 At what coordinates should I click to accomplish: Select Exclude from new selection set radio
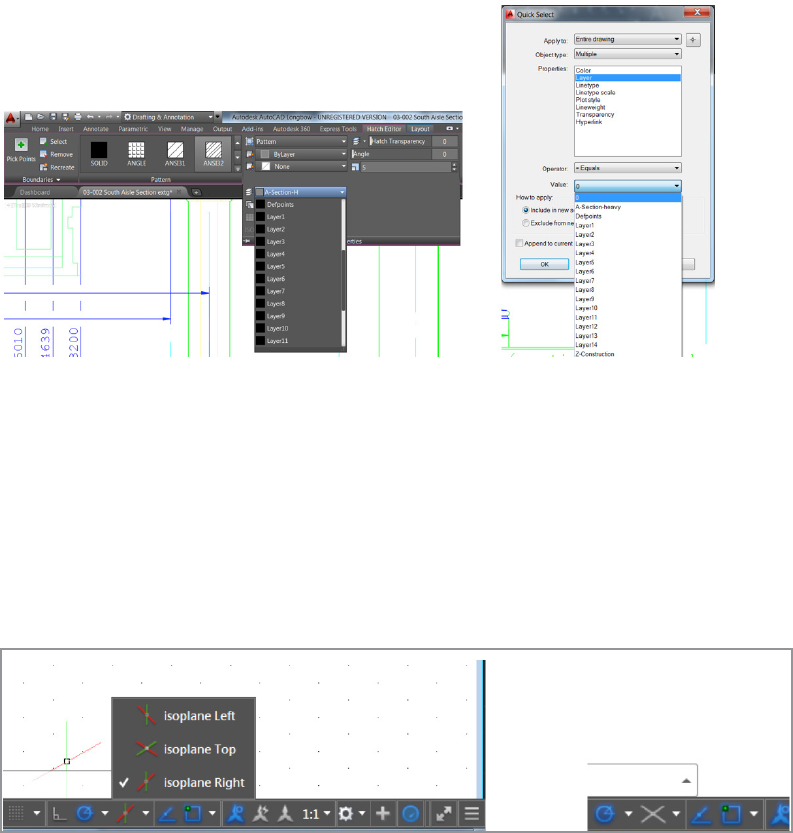point(525,223)
